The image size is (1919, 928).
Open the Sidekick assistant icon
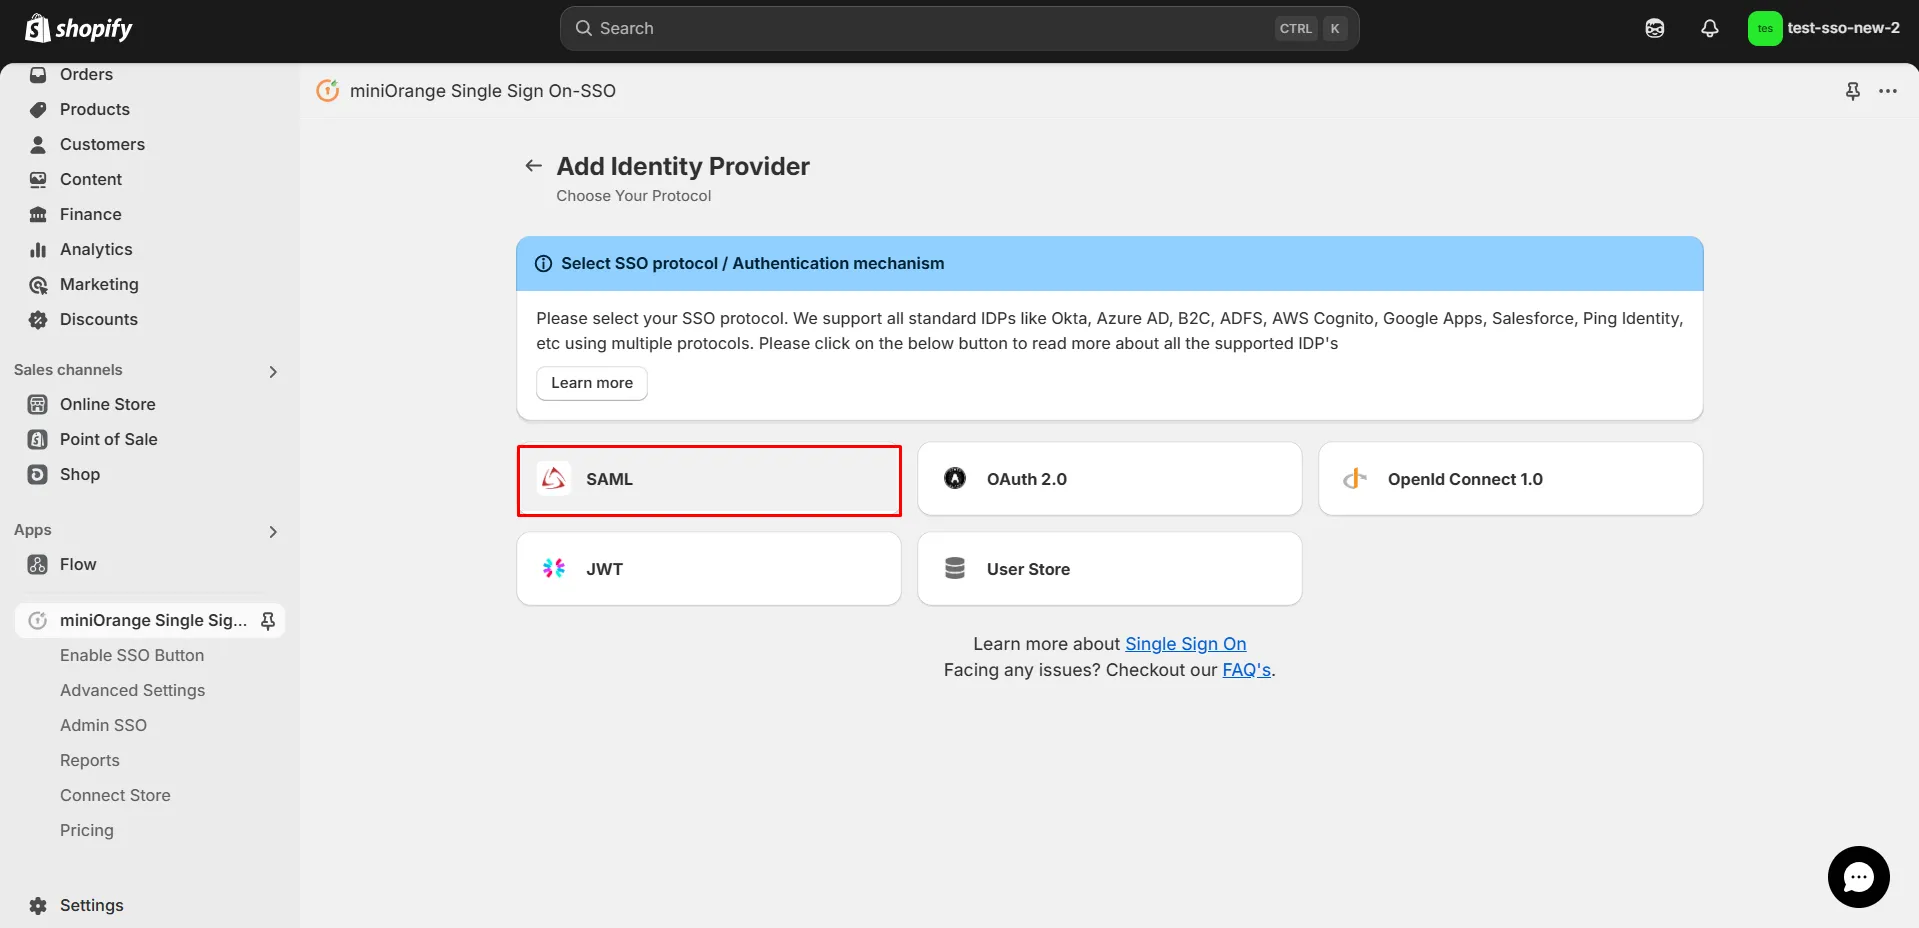click(1655, 28)
